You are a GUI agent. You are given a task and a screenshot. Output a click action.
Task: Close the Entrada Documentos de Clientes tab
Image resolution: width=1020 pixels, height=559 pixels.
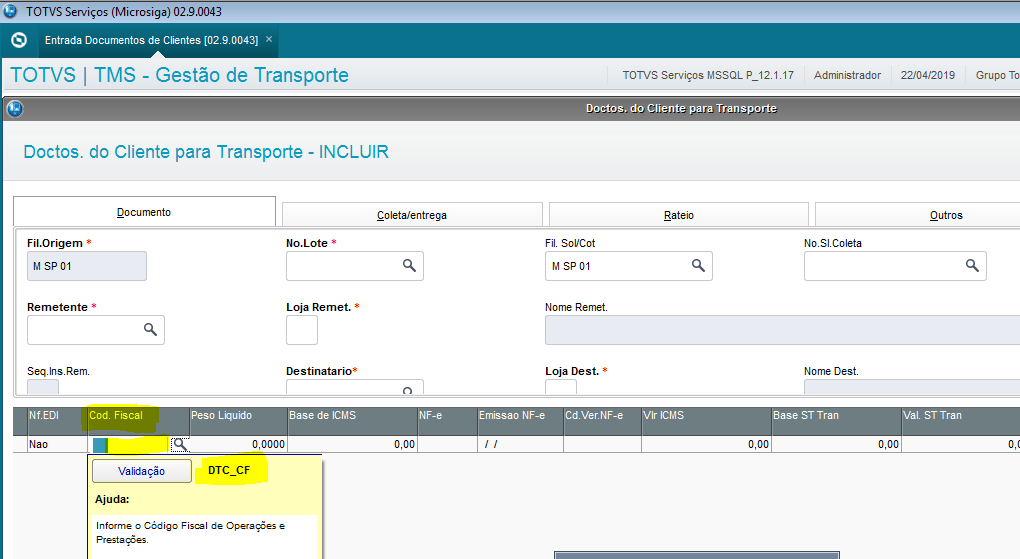(269, 40)
